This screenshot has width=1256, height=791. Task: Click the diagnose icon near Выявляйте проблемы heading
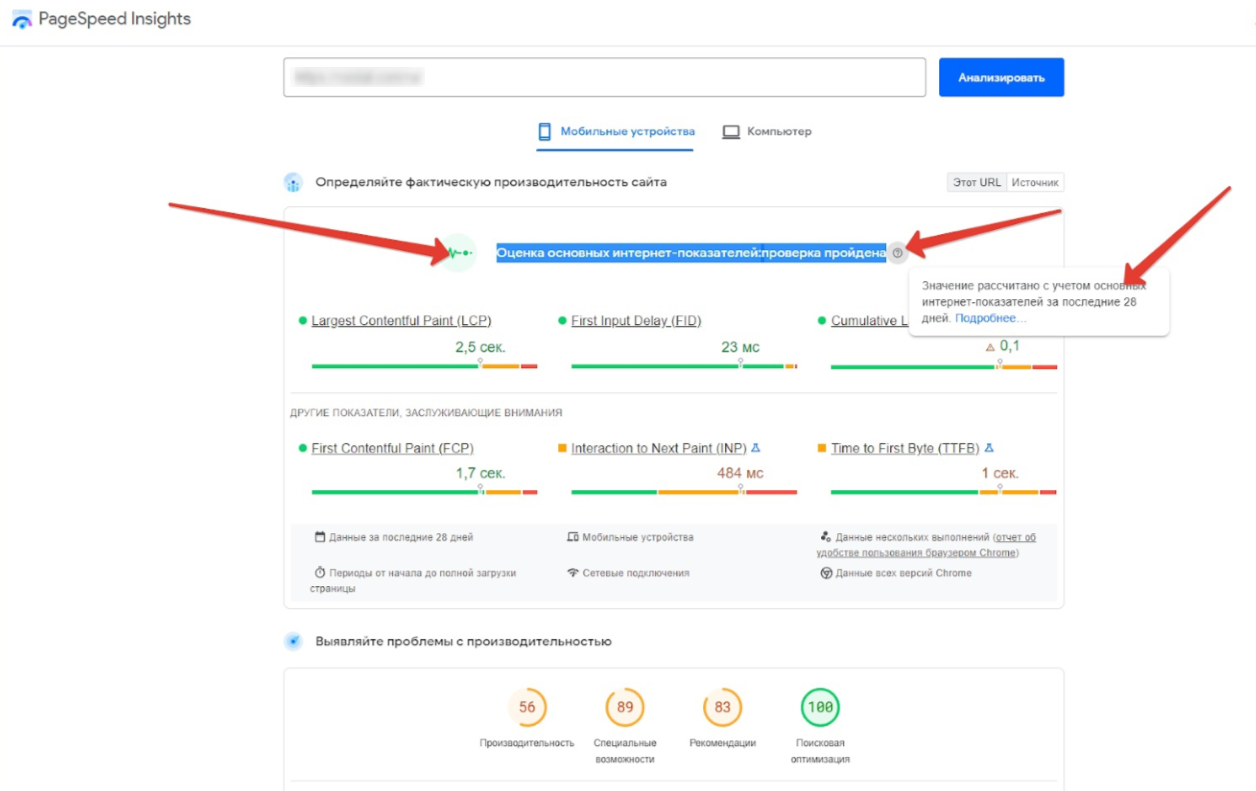tap(293, 641)
